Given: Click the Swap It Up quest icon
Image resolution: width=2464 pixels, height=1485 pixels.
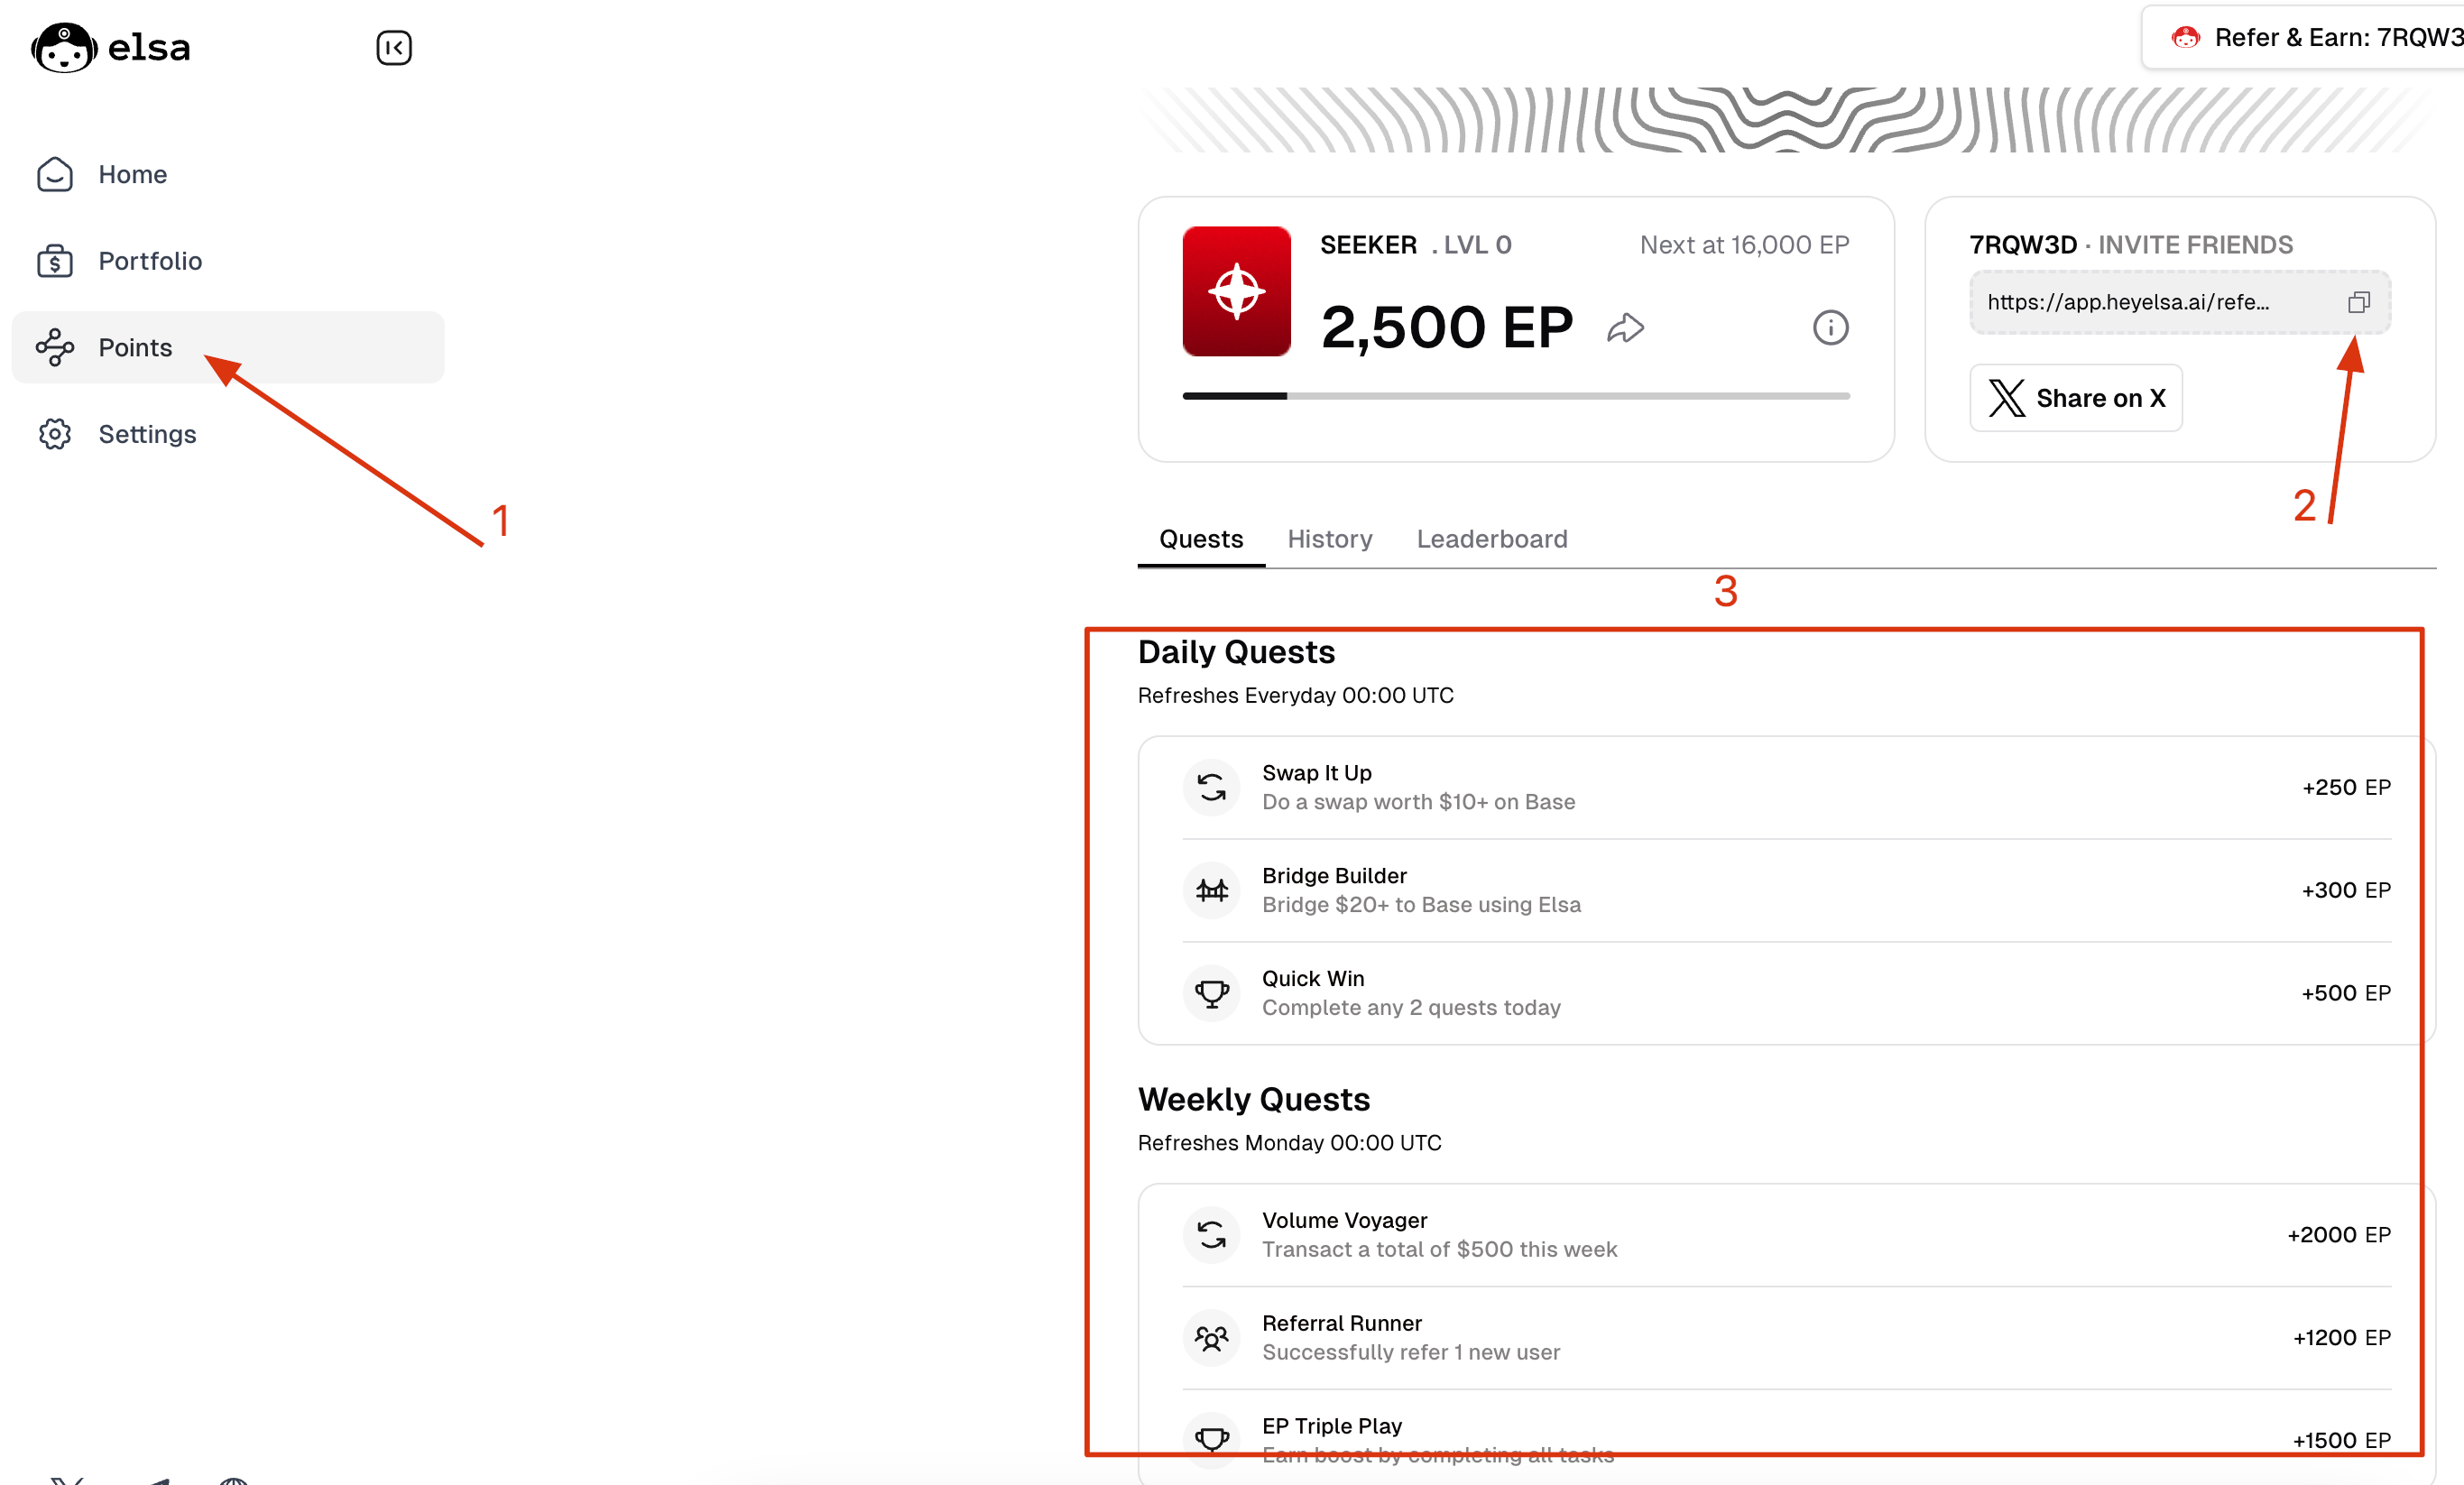Looking at the screenshot, I should pyautogui.click(x=1211, y=788).
